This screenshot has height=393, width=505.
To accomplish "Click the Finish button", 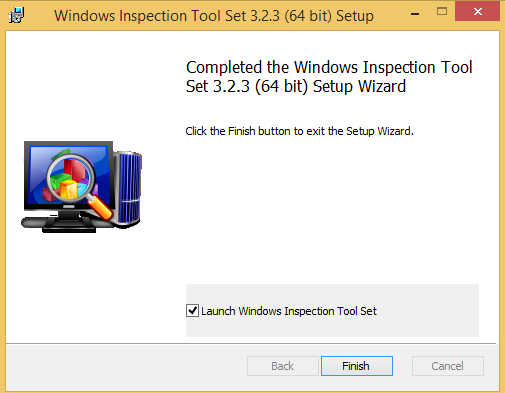I will click(357, 366).
